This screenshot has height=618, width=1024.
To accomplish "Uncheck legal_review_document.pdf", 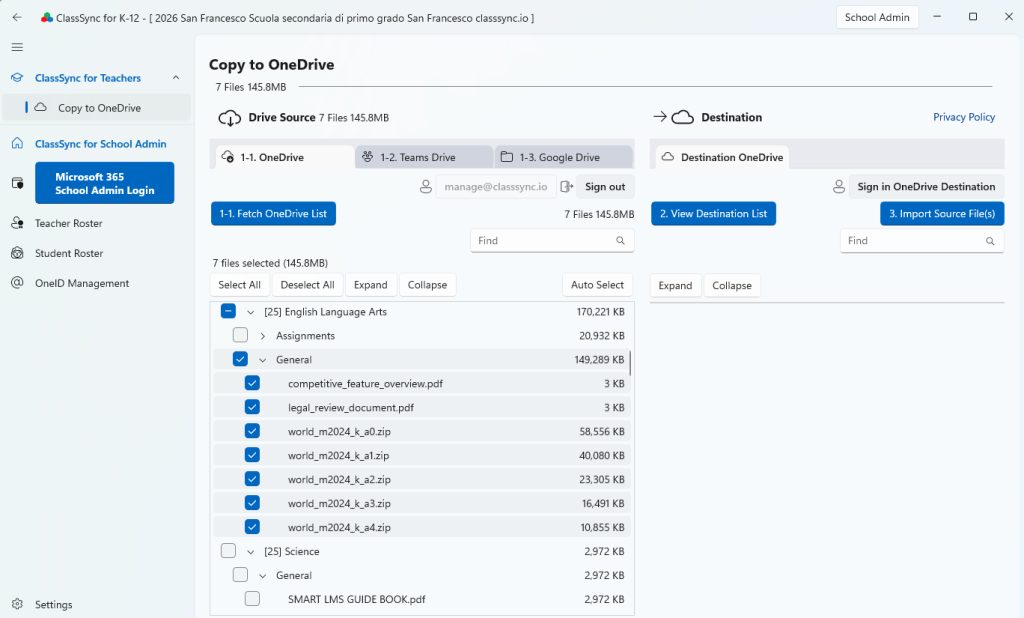I will click(x=252, y=407).
